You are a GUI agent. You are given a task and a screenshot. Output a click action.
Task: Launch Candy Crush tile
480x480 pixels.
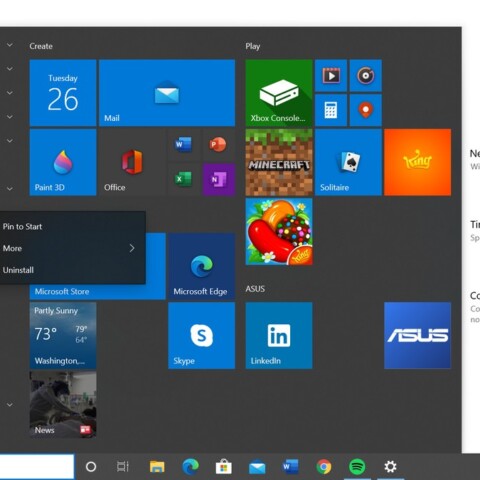click(x=279, y=232)
